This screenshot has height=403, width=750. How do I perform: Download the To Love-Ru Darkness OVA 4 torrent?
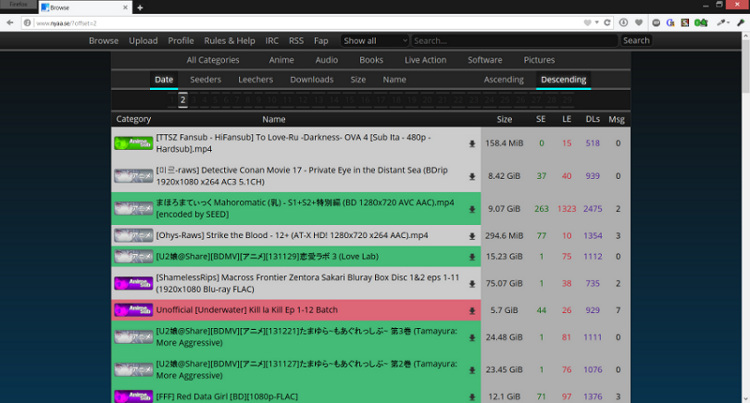coord(472,143)
